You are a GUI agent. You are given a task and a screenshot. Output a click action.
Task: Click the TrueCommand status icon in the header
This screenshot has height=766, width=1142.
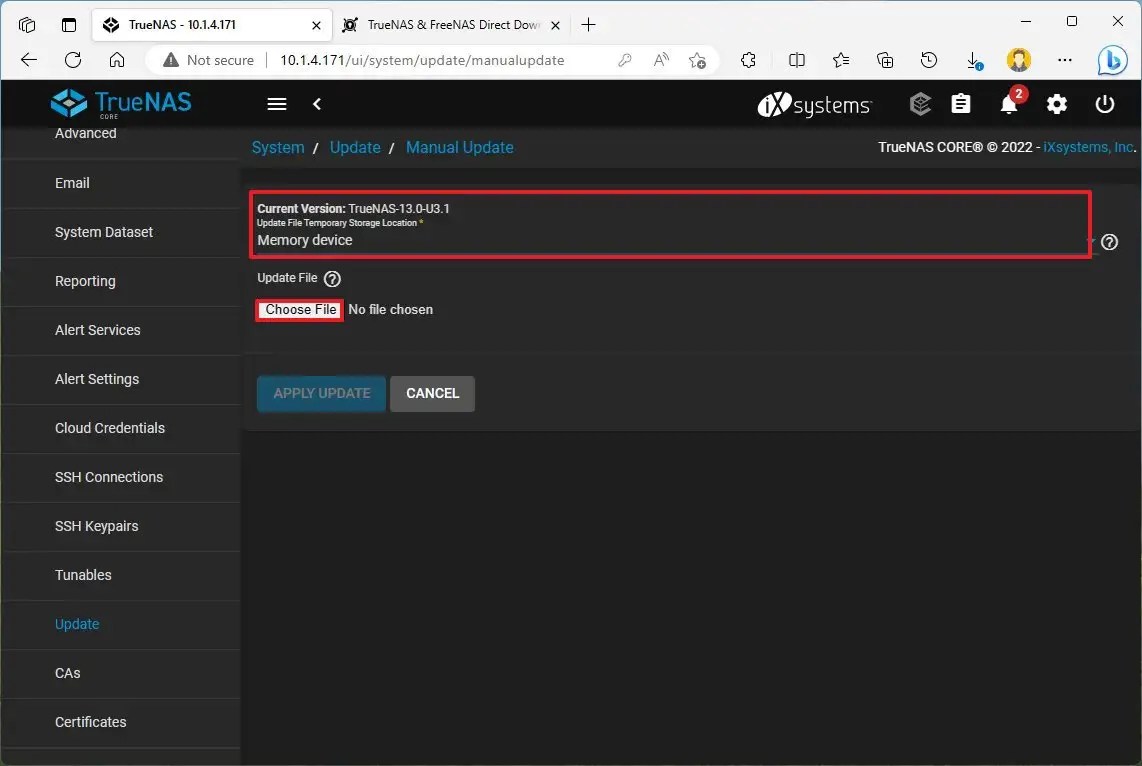coord(919,104)
